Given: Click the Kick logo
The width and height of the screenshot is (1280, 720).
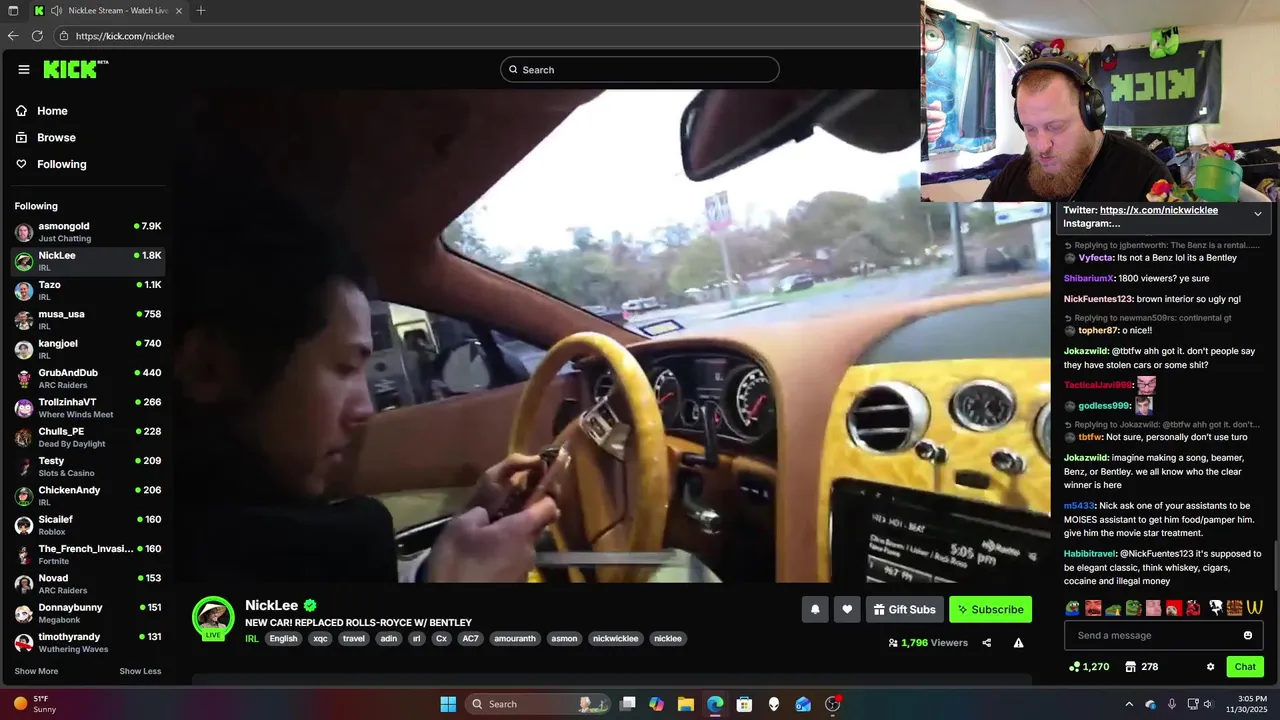Looking at the screenshot, I should click(x=75, y=69).
